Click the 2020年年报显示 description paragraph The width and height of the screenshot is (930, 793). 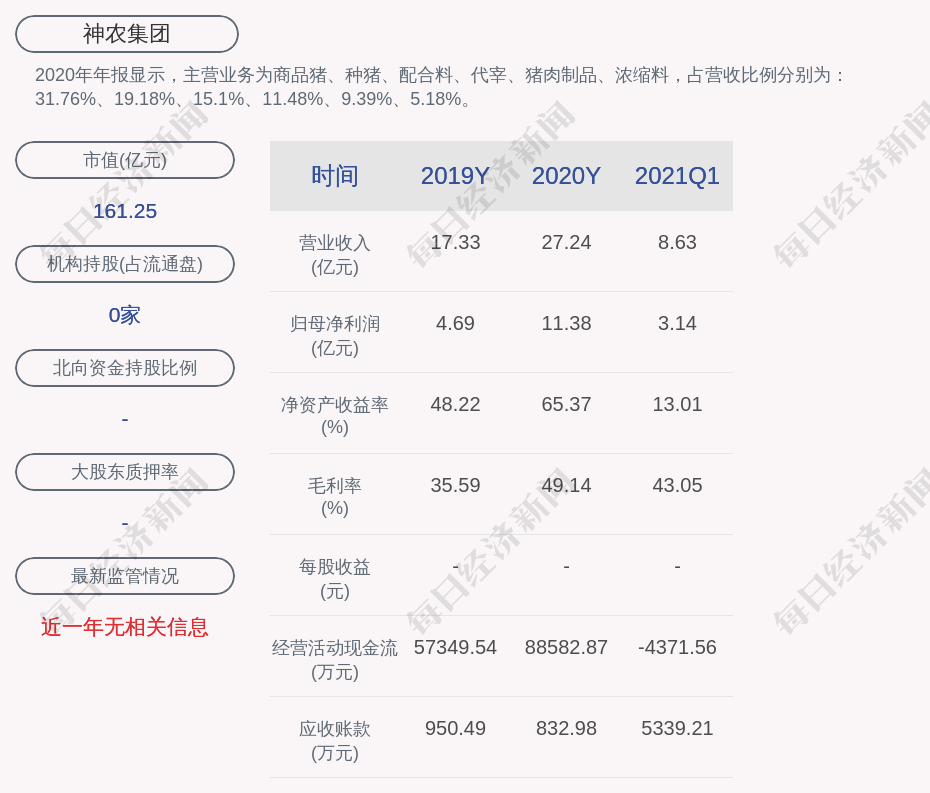pos(439,87)
